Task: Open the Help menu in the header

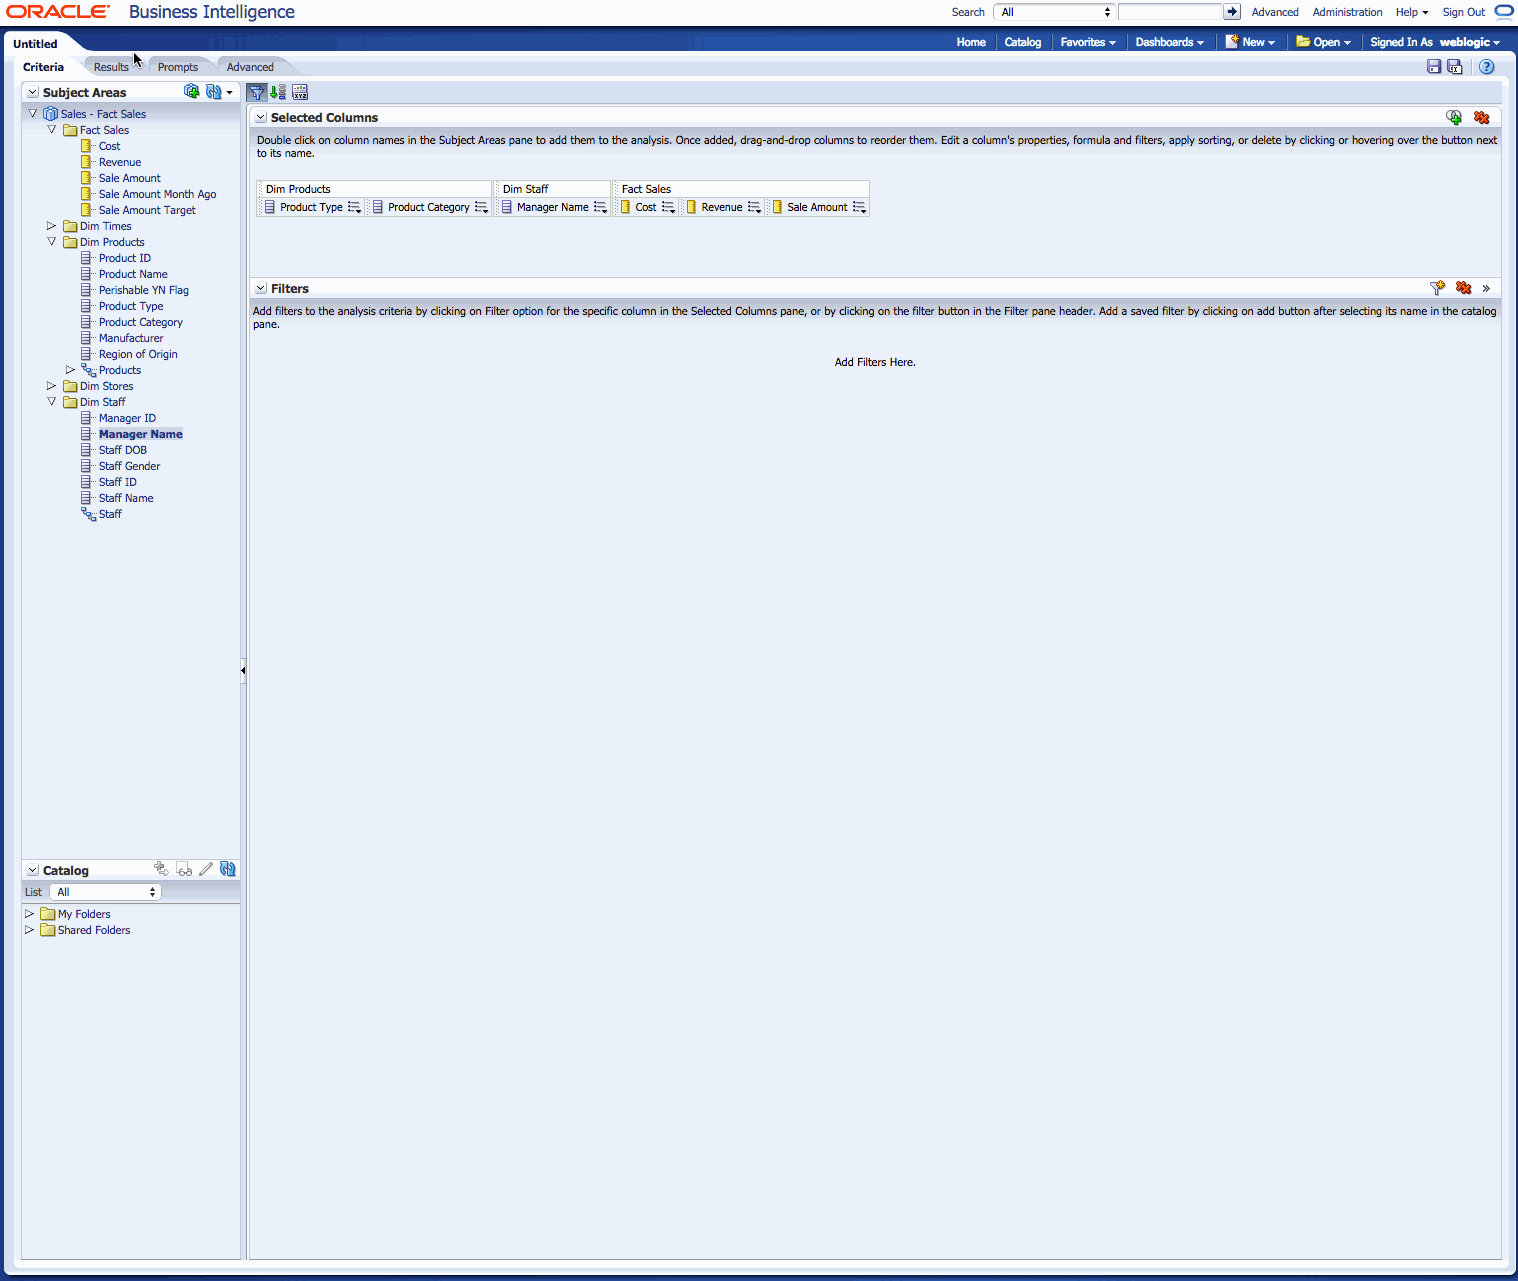Action: (x=1412, y=12)
